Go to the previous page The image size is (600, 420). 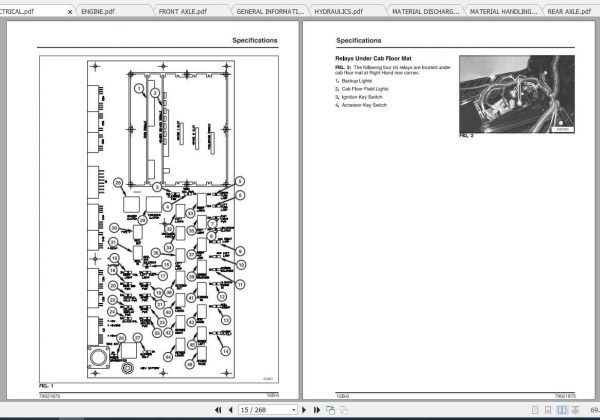[x=230, y=410]
